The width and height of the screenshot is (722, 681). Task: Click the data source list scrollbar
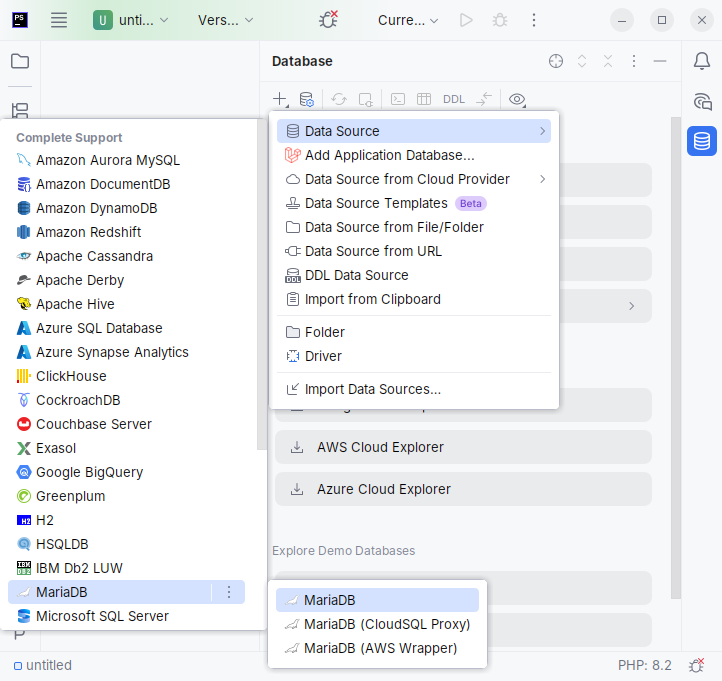261,285
